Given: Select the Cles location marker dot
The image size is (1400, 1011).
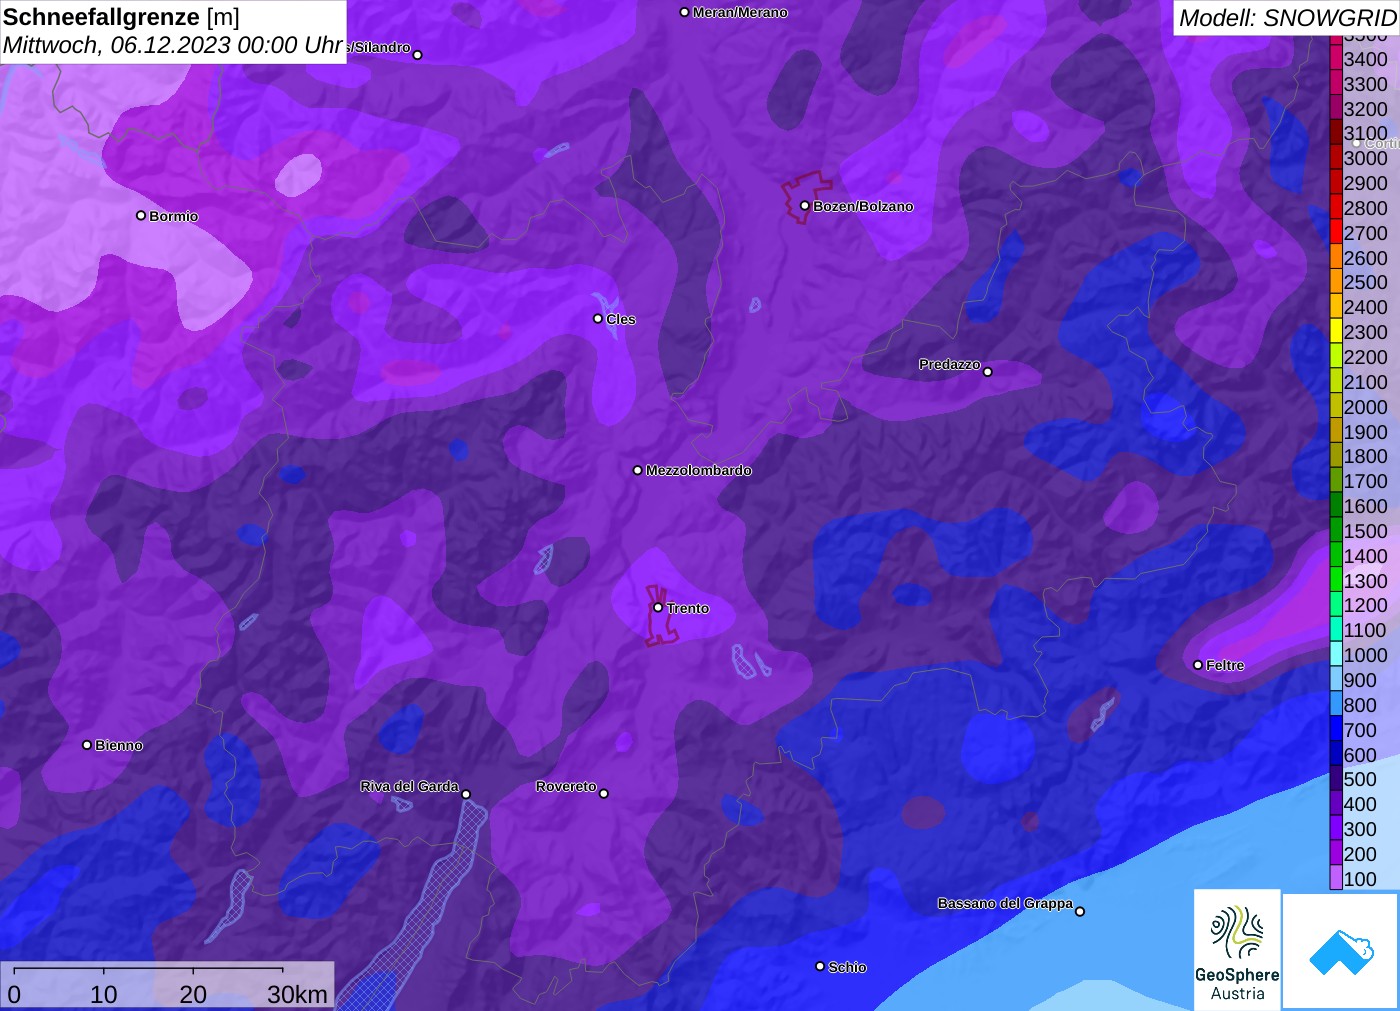Looking at the screenshot, I should pyautogui.click(x=598, y=319).
